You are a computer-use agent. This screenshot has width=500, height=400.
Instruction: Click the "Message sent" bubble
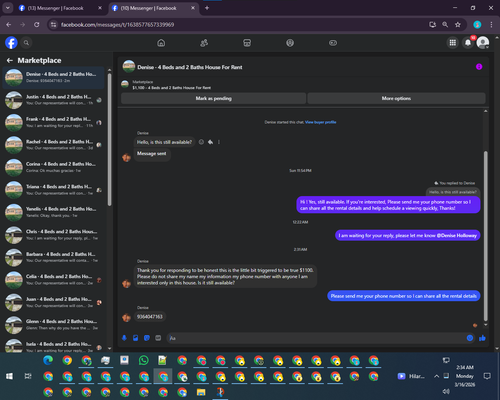152,154
